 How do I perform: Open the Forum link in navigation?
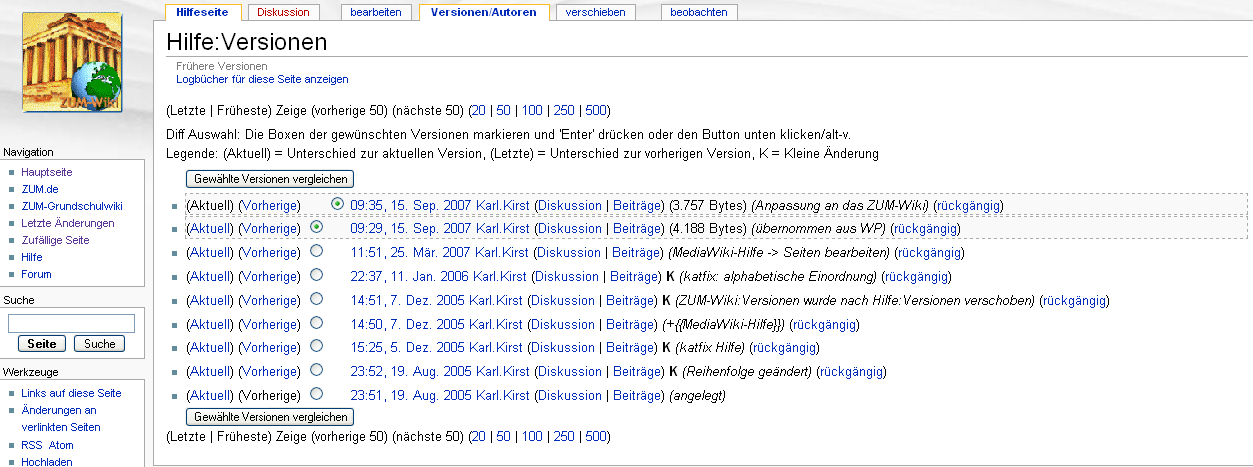36,274
